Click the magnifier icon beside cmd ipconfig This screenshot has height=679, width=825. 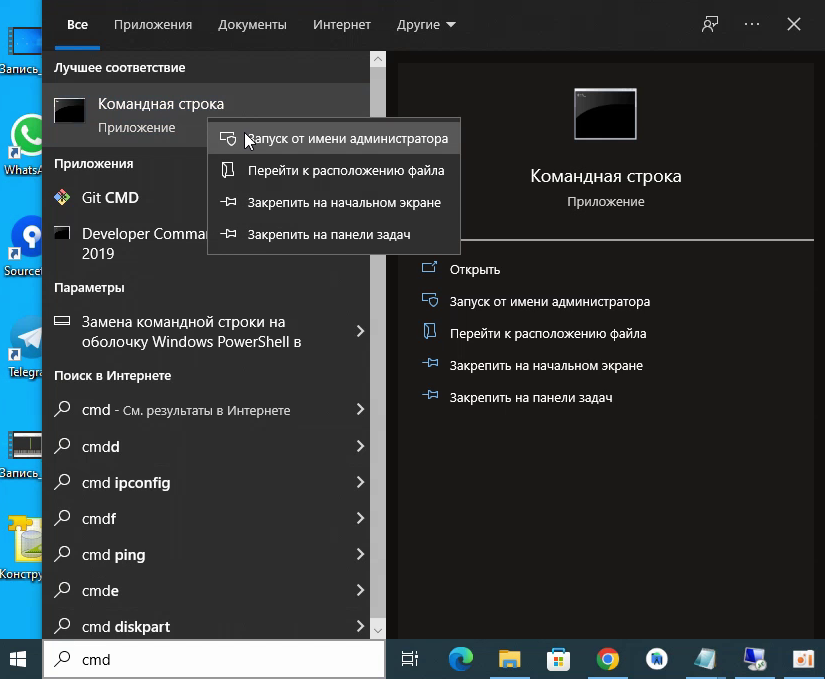pos(63,482)
